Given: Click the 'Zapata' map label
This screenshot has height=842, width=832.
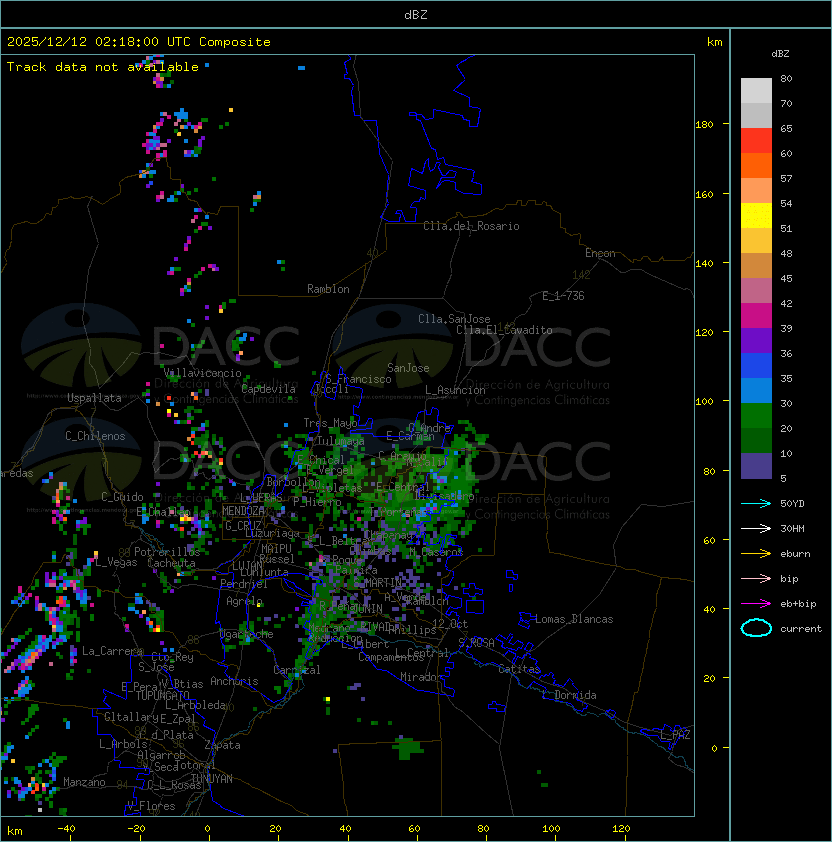Looking at the screenshot, I should pyautogui.click(x=222, y=745).
